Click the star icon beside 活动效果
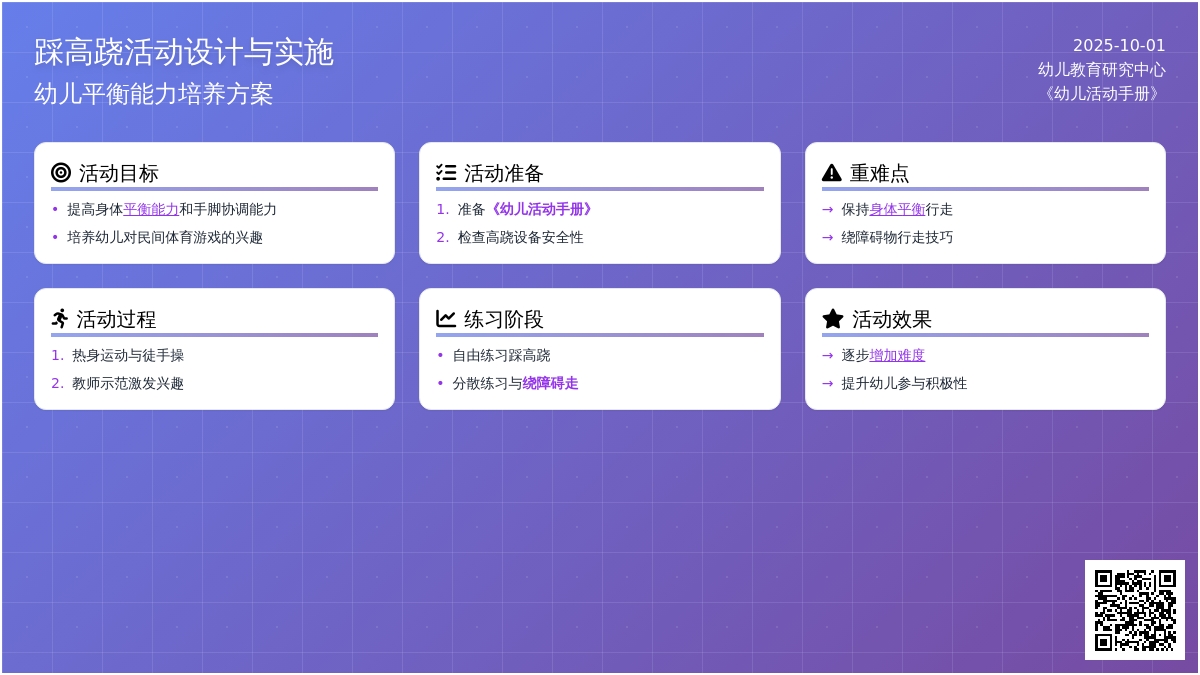 833,319
